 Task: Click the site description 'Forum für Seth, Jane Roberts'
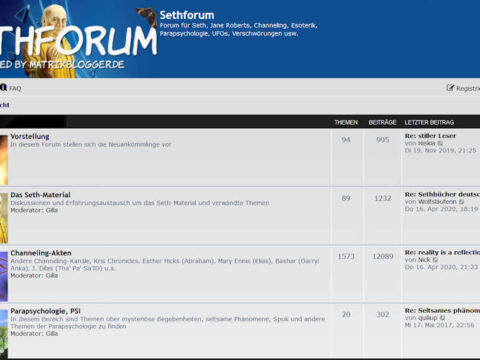(x=238, y=29)
